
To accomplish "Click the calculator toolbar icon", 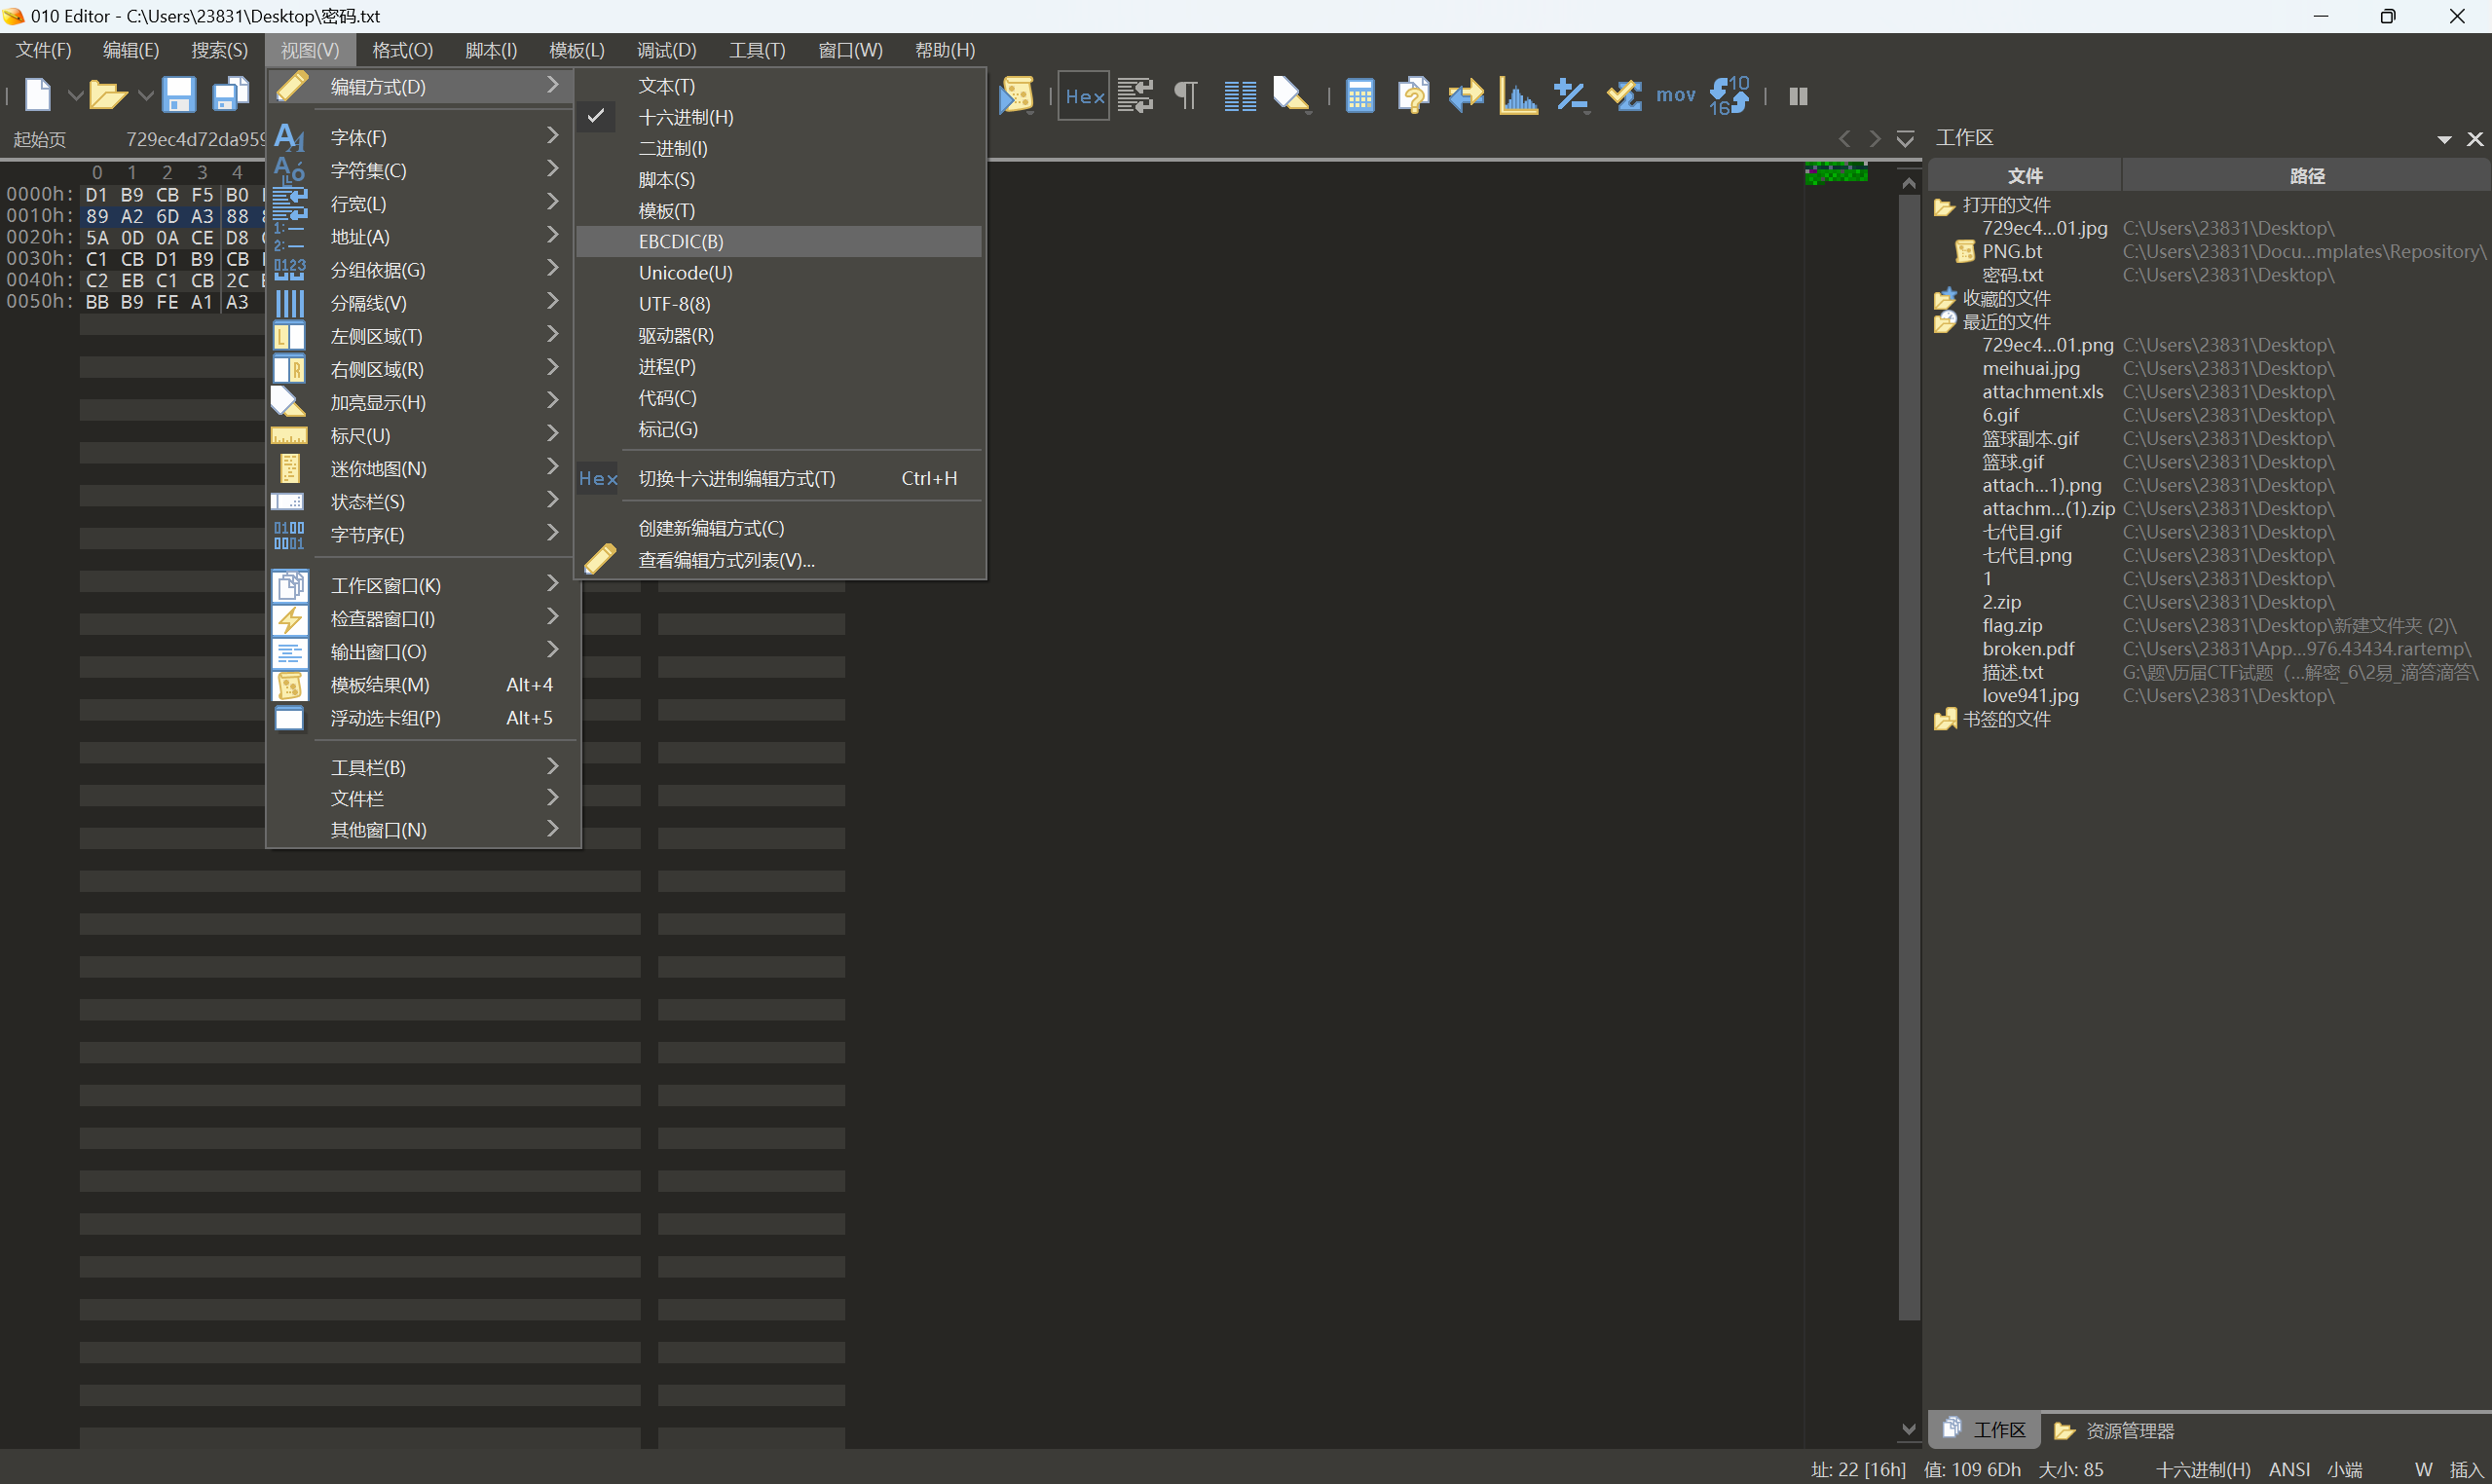I will click(1360, 96).
